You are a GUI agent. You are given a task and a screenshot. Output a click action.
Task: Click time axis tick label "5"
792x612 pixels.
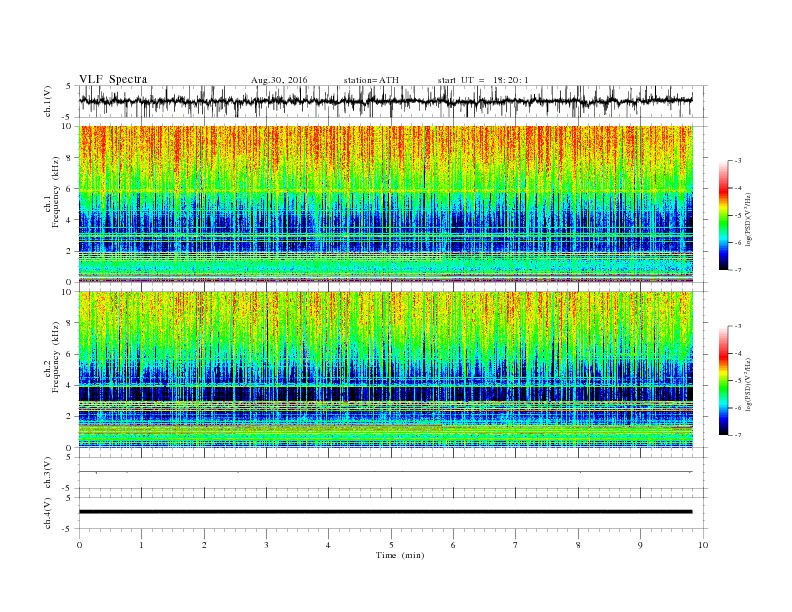[391, 545]
